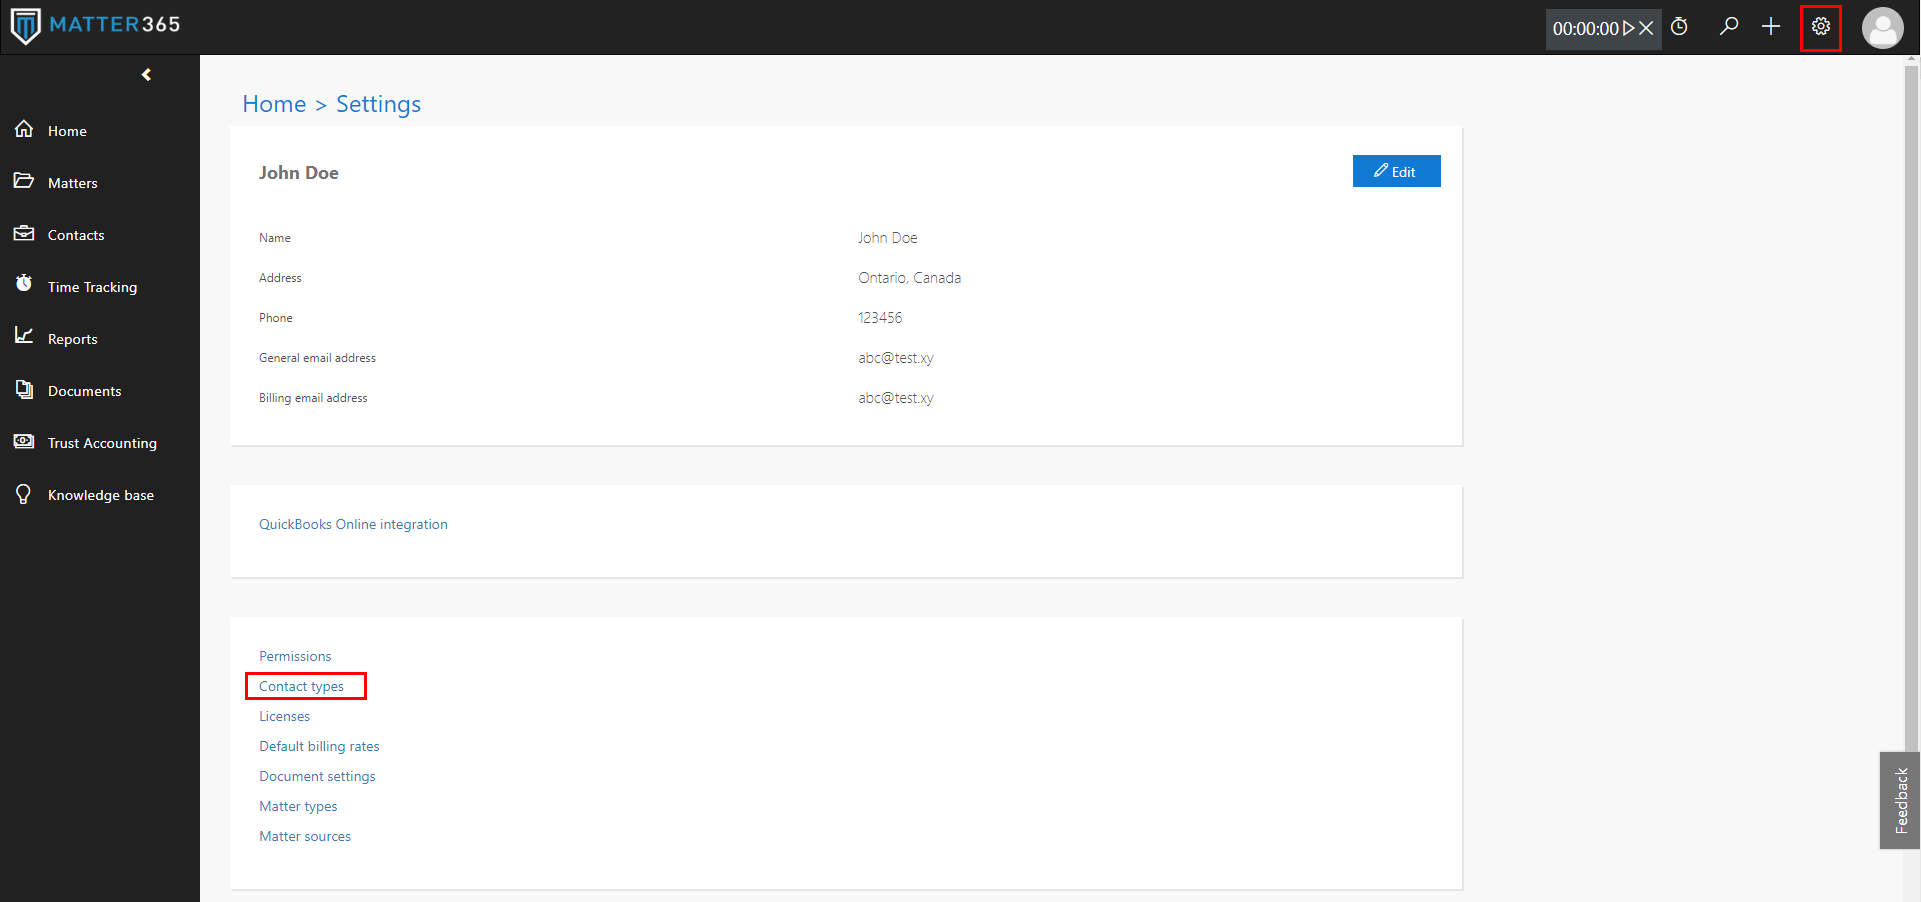Go to Matters in the sidebar

click(73, 183)
